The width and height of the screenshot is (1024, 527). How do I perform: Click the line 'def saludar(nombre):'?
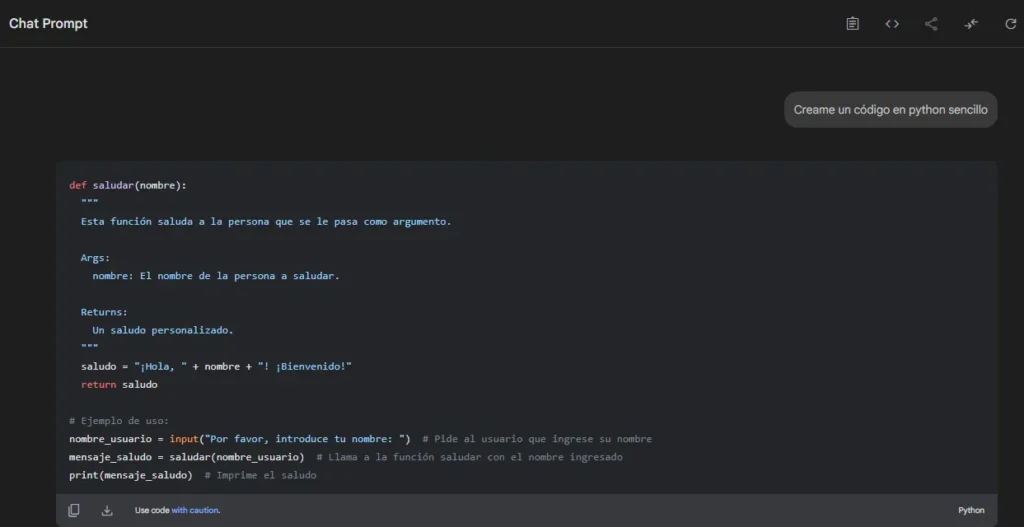[x=128, y=185]
